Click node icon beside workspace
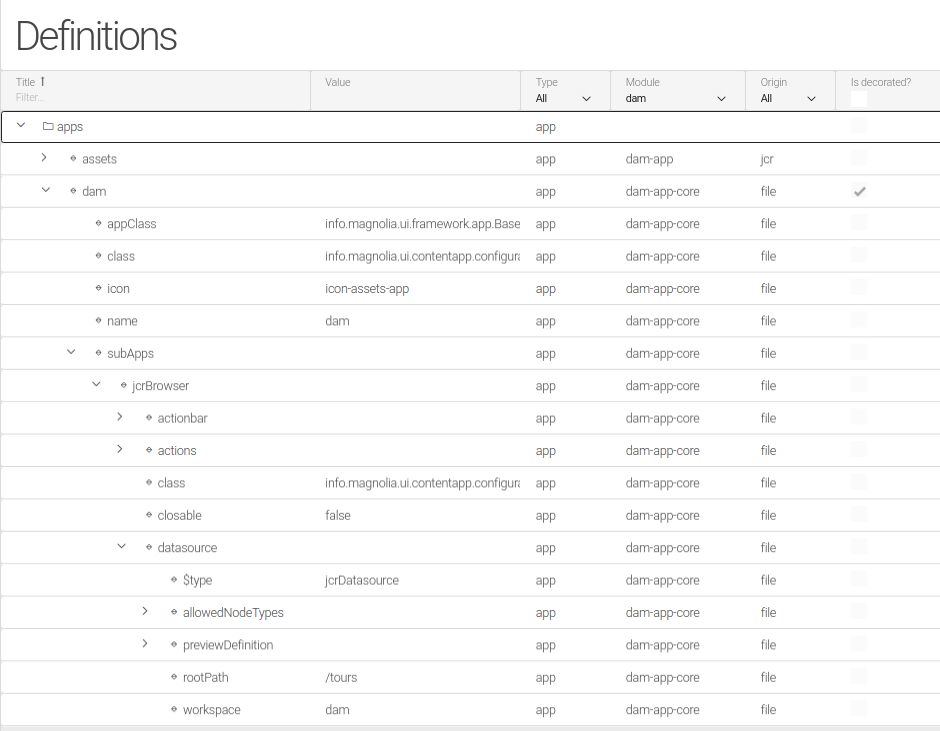Image resolution: width=940 pixels, height=731 pixels. click(x=174, y=709)
